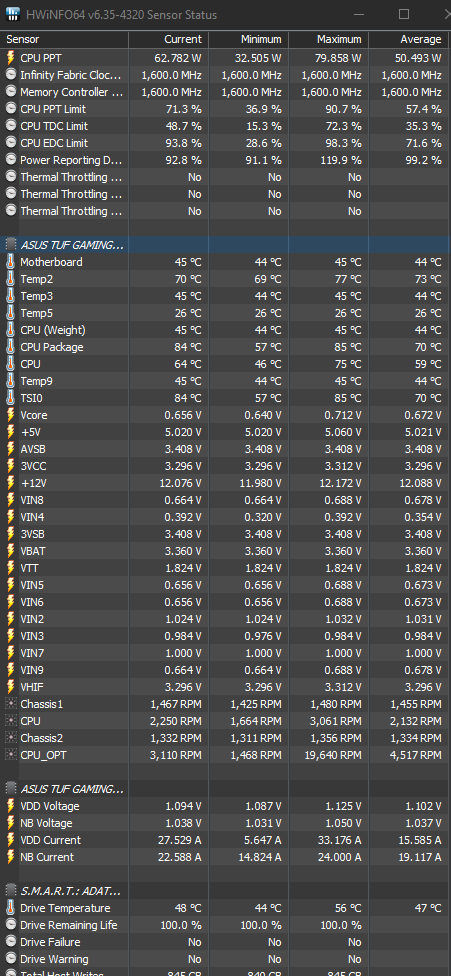
Task: Click the thermometer icon beside Drive Temperature
Action: click(x=11, y=908)
